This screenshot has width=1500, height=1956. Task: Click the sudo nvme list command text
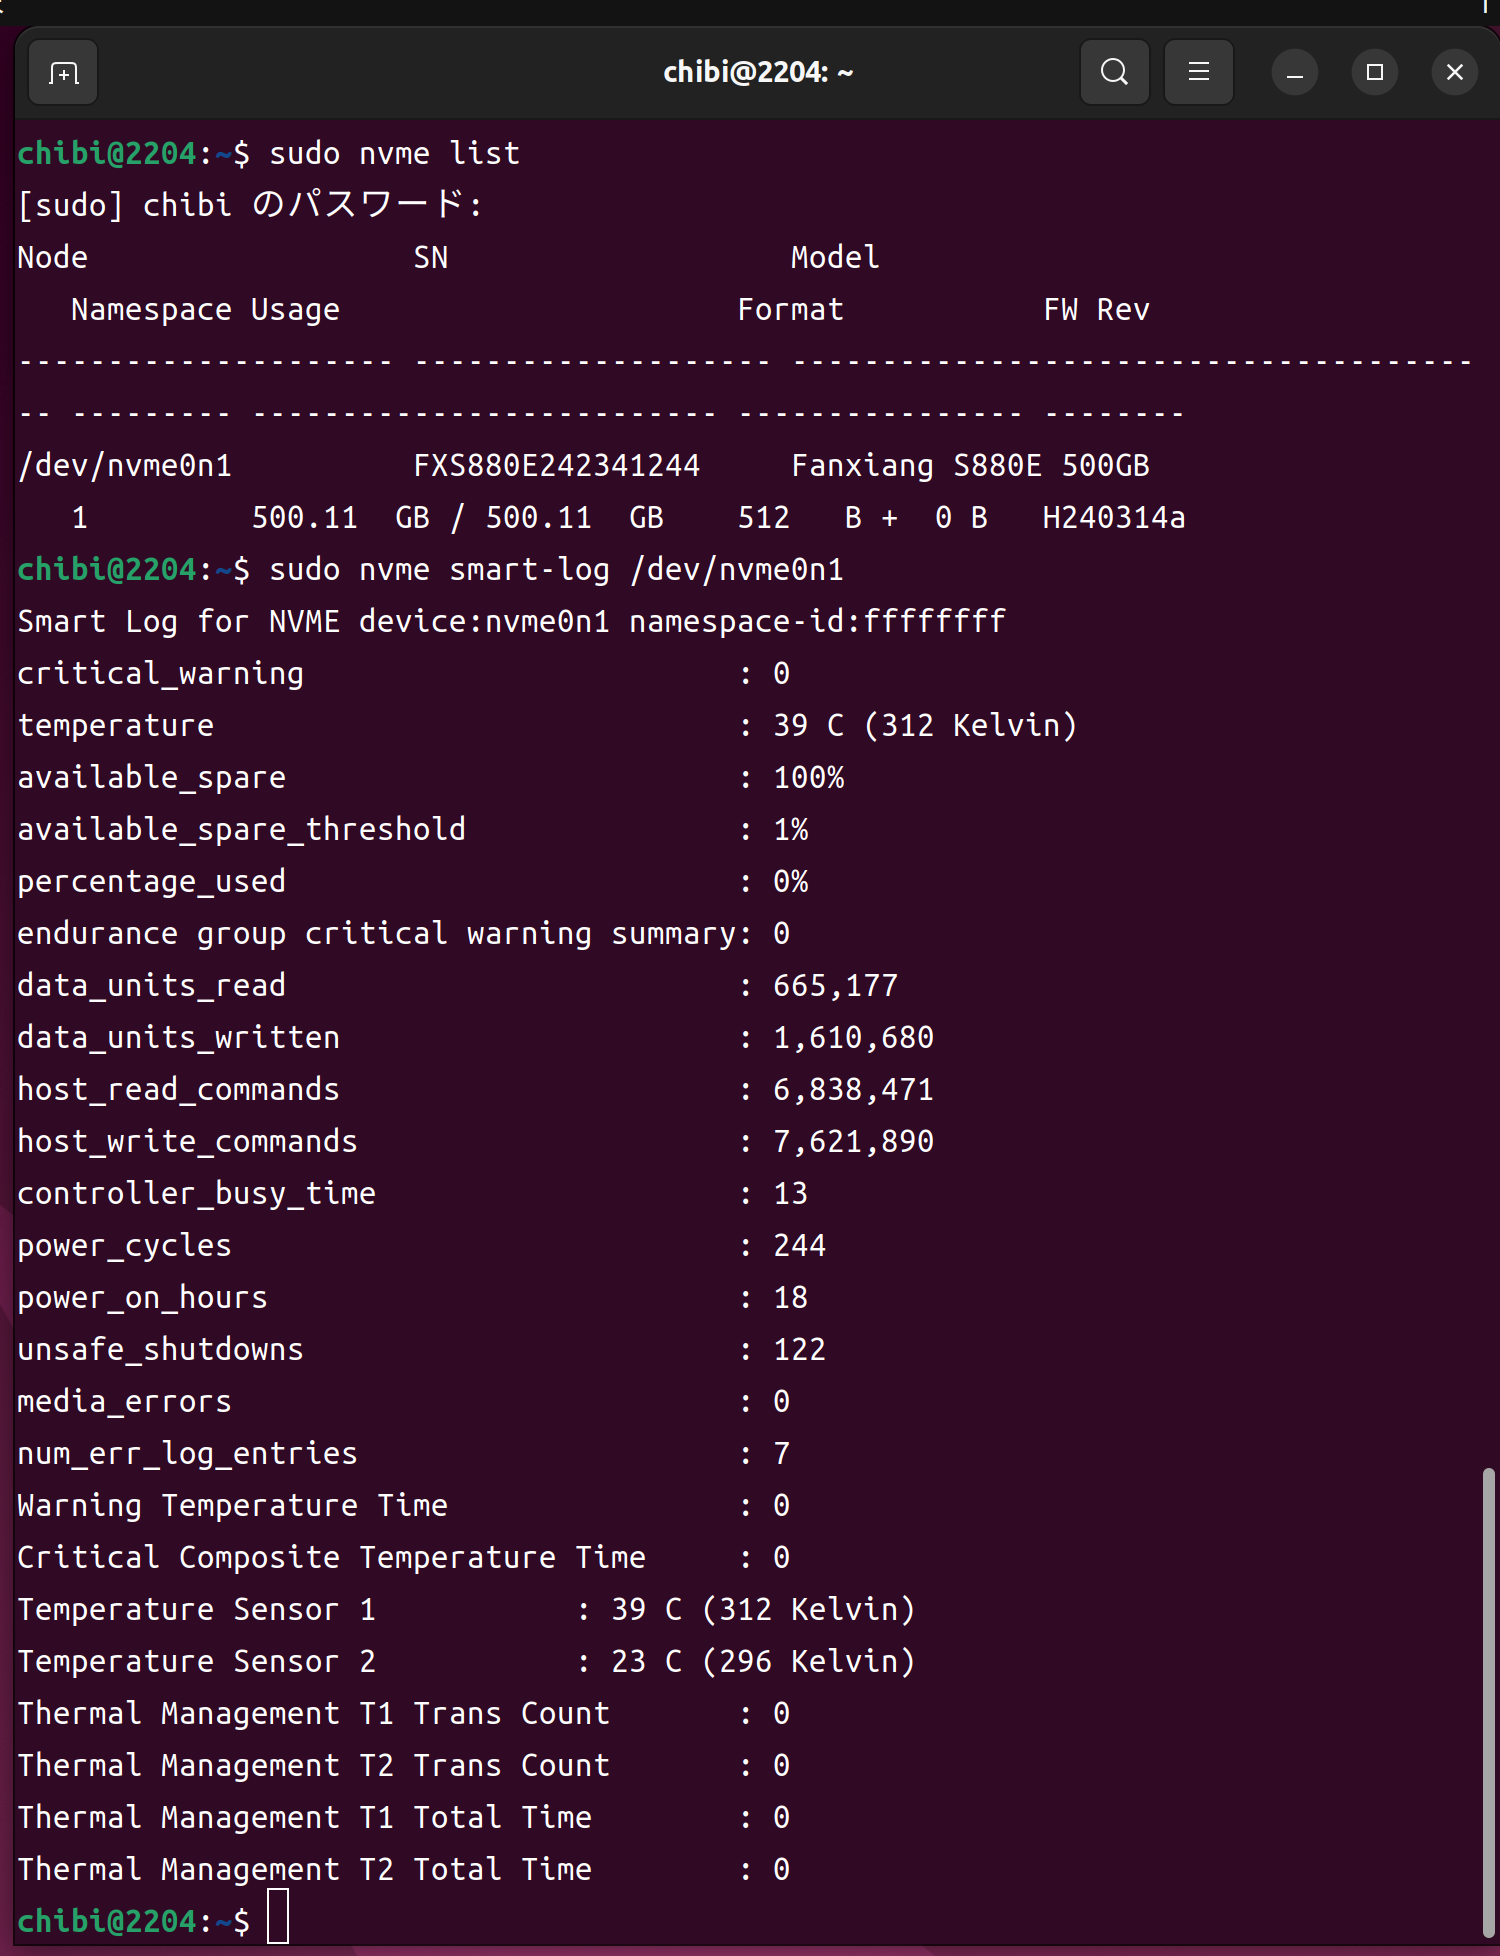click(394, 154)
